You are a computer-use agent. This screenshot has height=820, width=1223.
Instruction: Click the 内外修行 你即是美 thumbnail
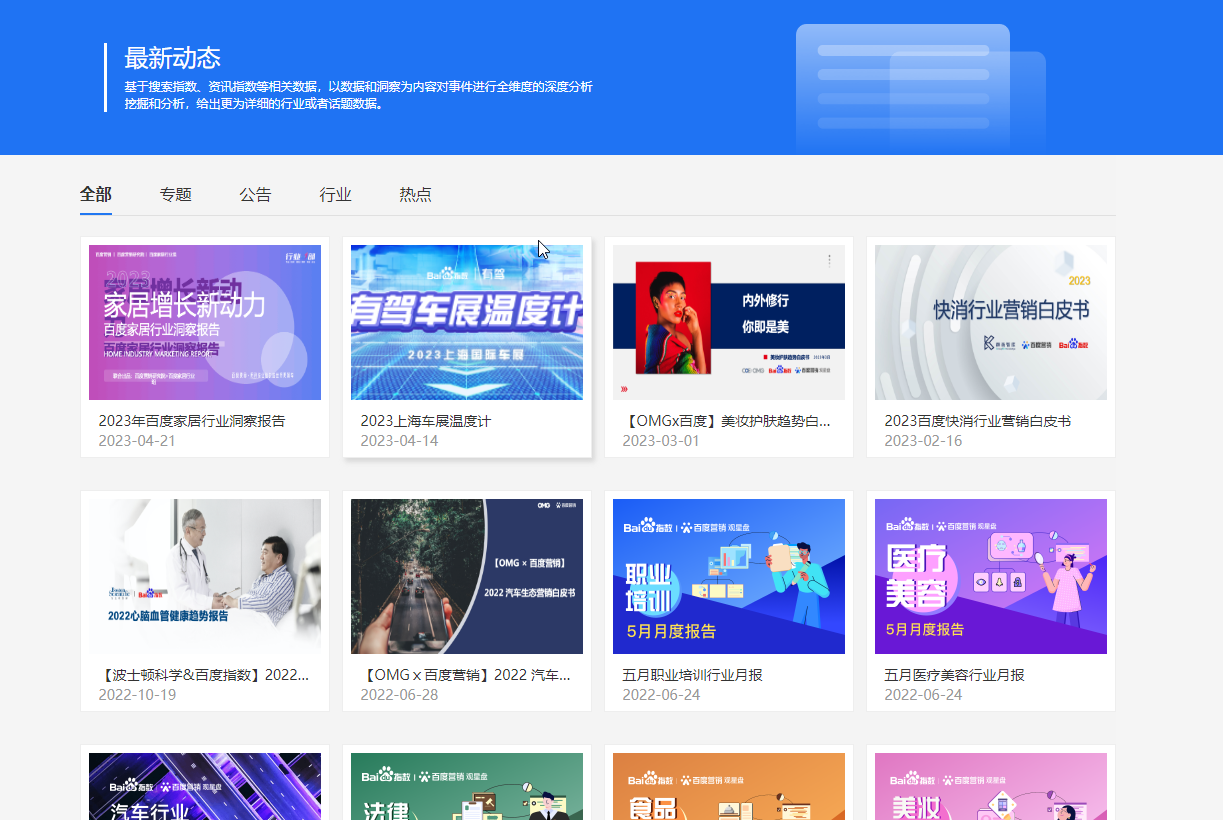(729, 322)
